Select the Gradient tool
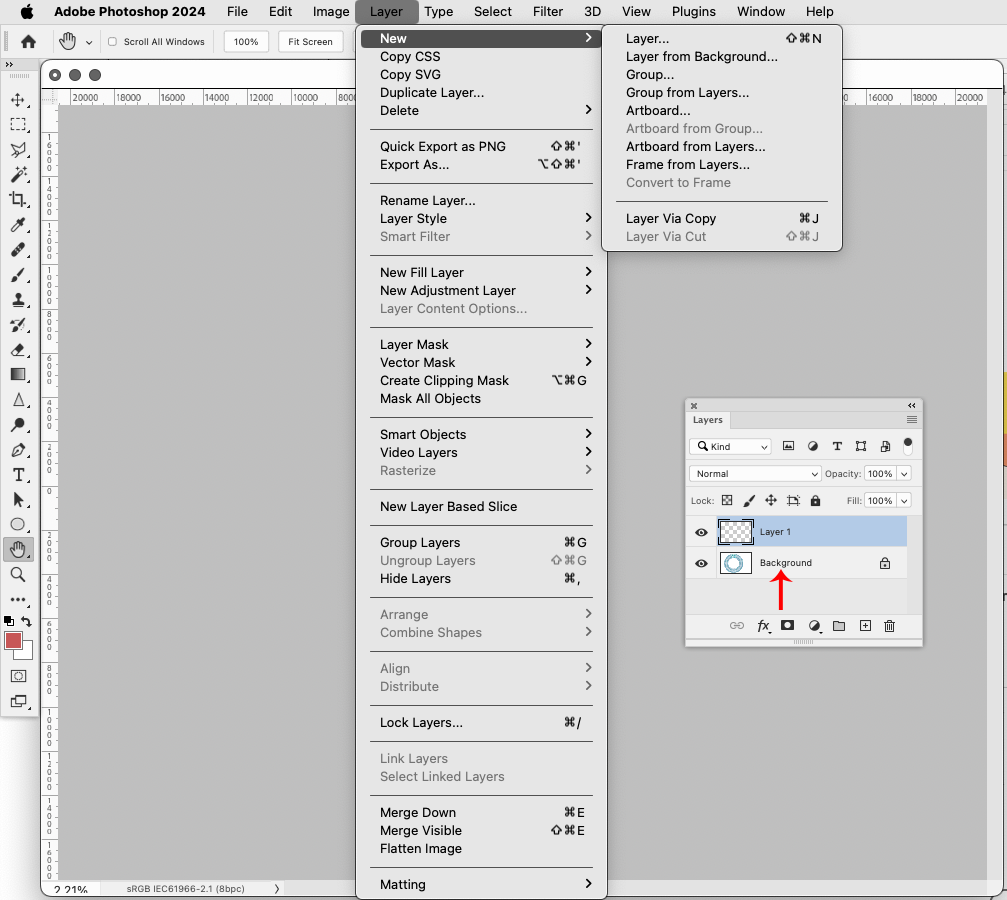1007x900 pixels. [x=17, y=375]
